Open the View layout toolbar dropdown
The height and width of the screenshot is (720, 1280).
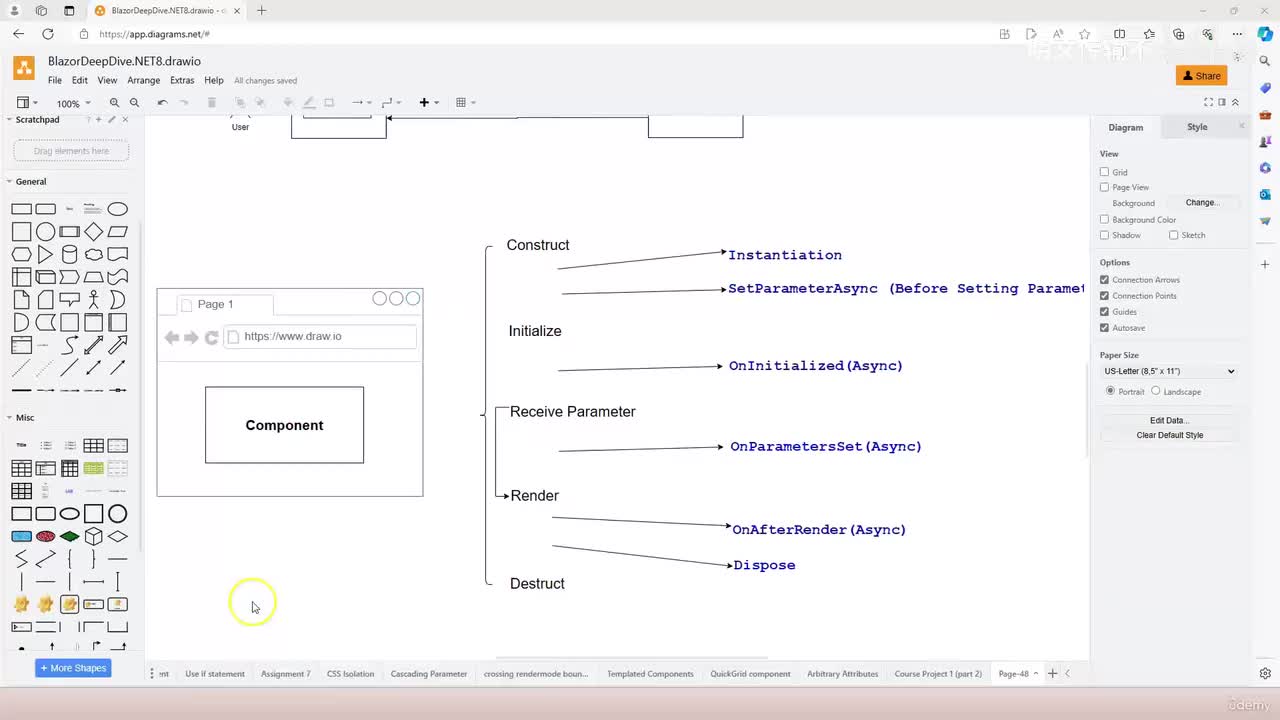click(x=27, y=103)
